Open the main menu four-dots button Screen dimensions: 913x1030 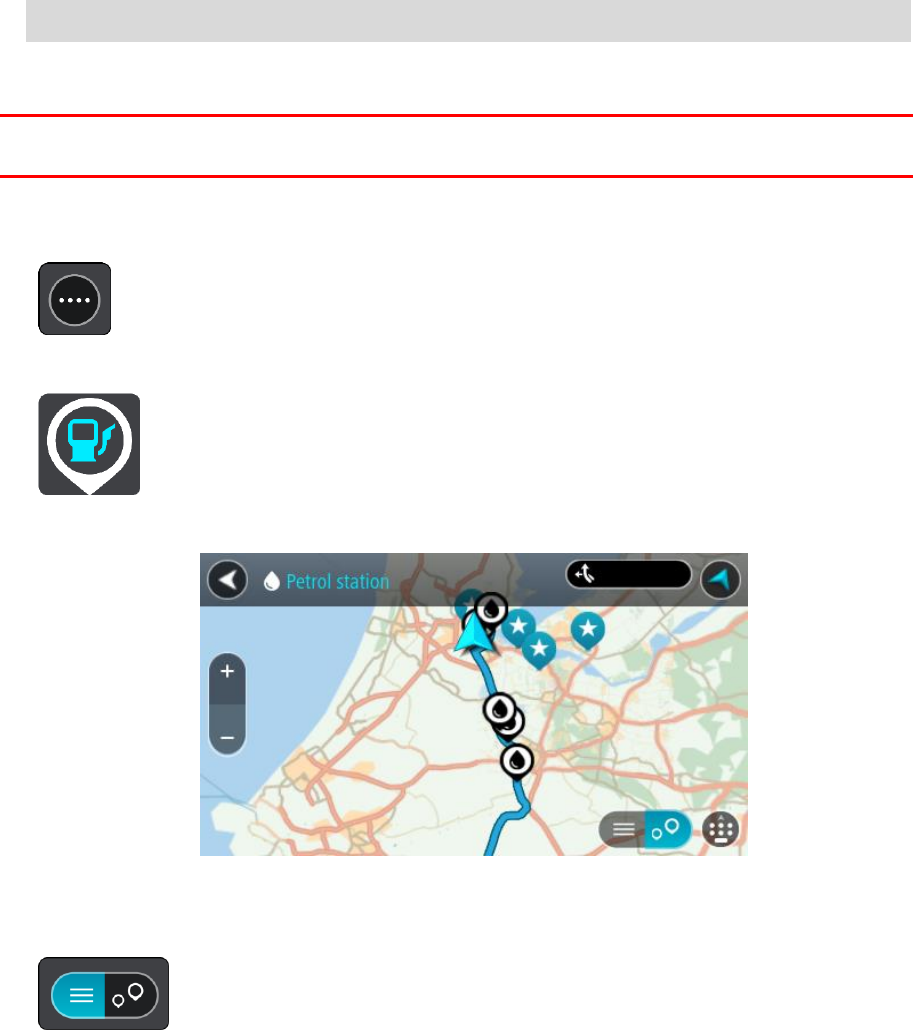coord(74,300)
